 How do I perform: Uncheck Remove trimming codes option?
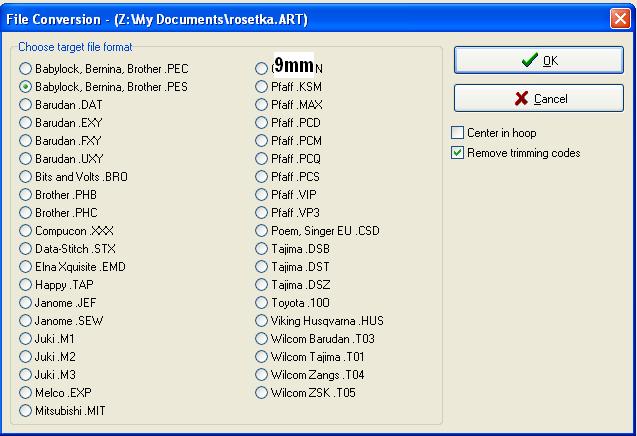[458, 153]
